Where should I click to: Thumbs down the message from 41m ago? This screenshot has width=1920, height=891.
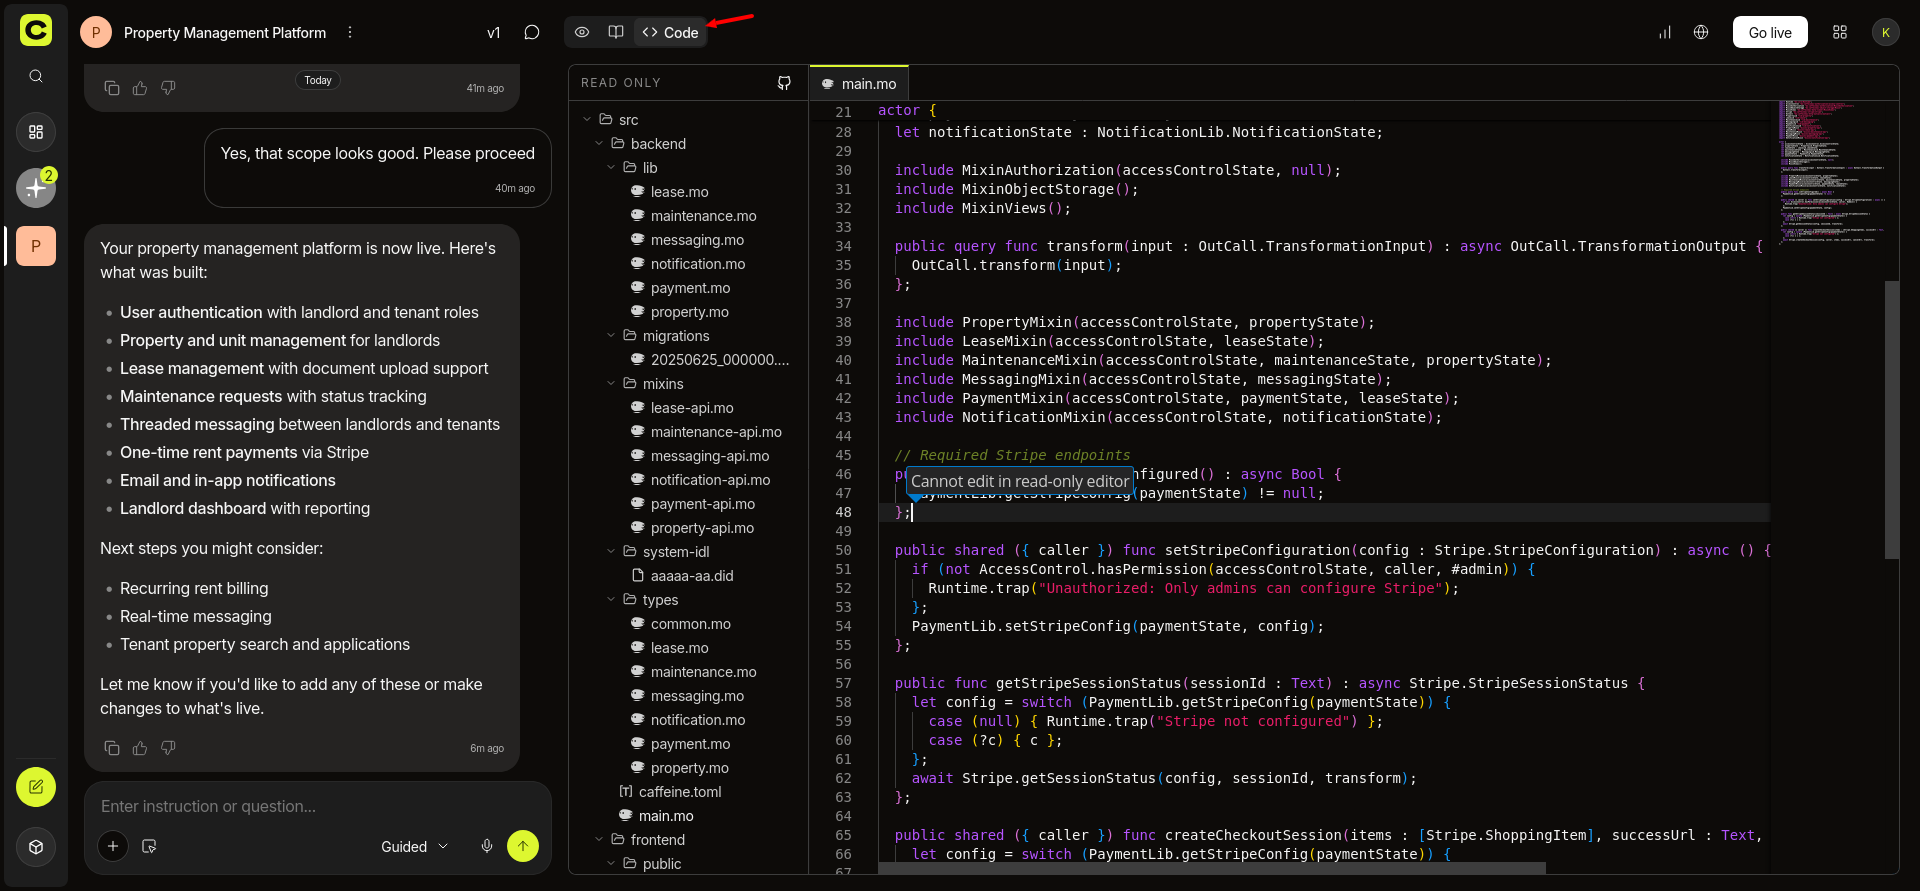168,88
